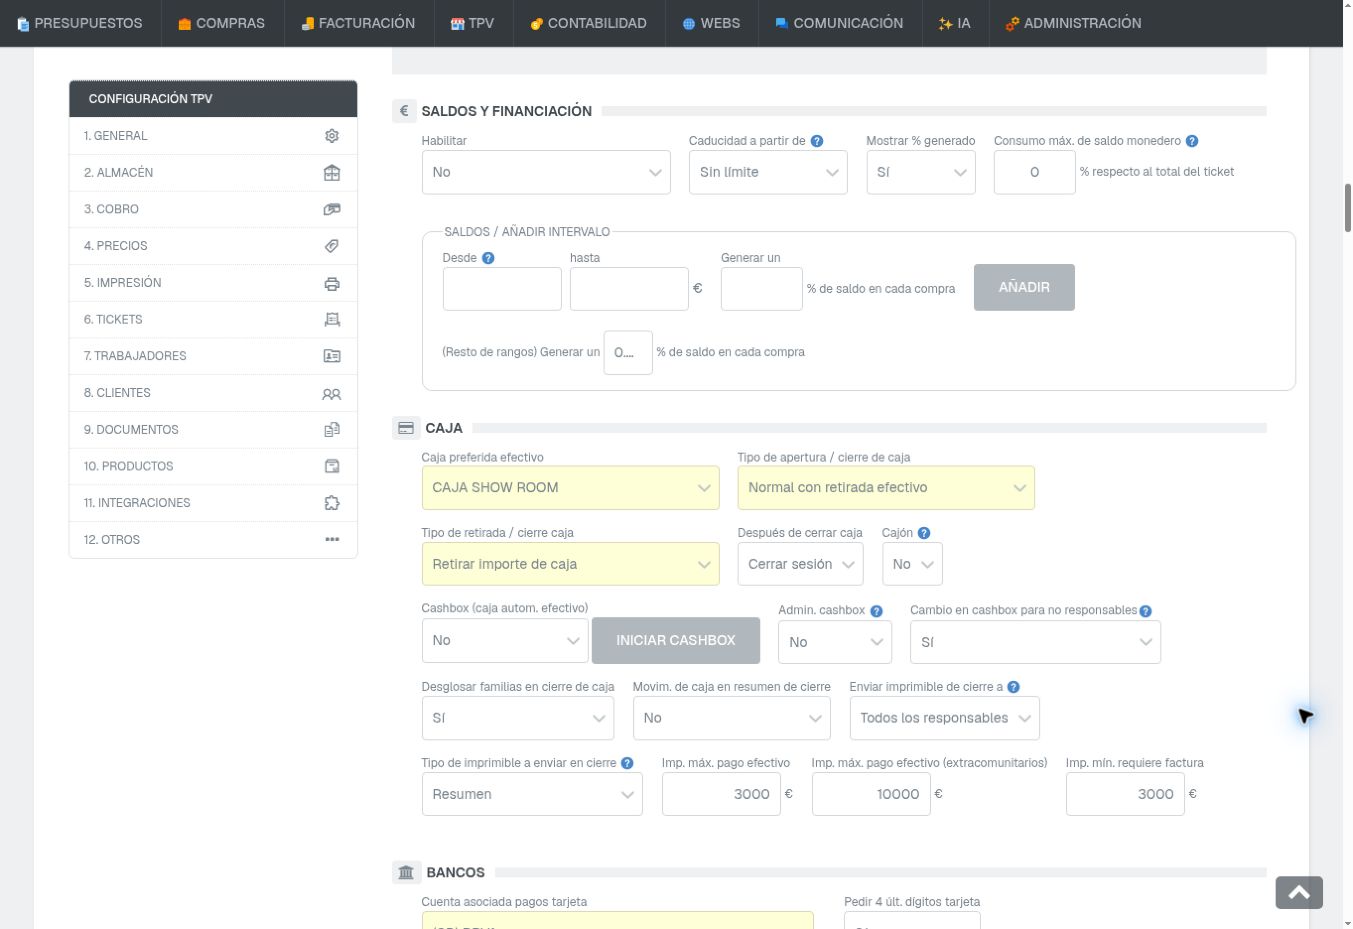The image size is (1353, 929).
Task: Click the INICIAR CASHBOX button
Action: [x=676, y=640]
